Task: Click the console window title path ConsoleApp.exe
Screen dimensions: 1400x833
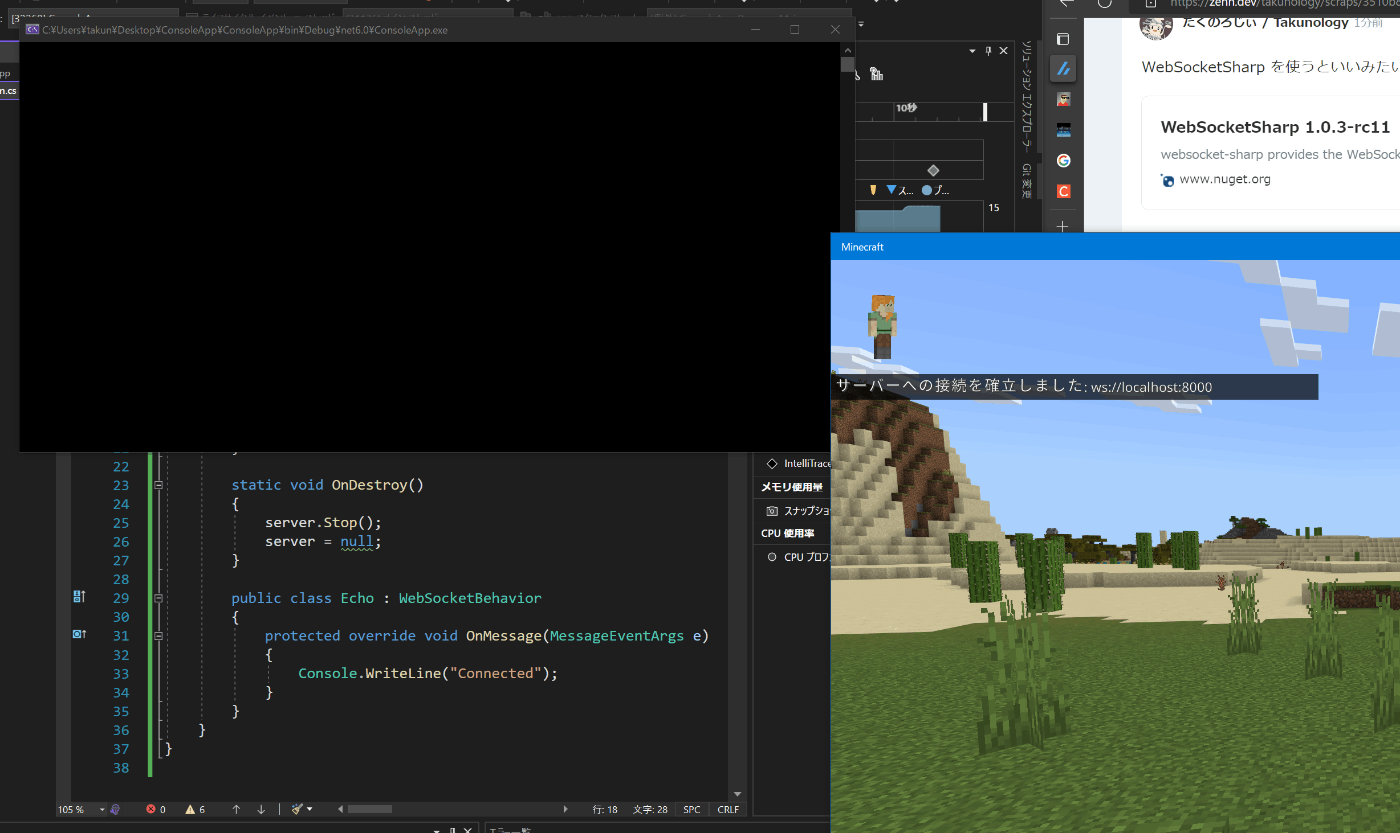Action: (245, 30)
